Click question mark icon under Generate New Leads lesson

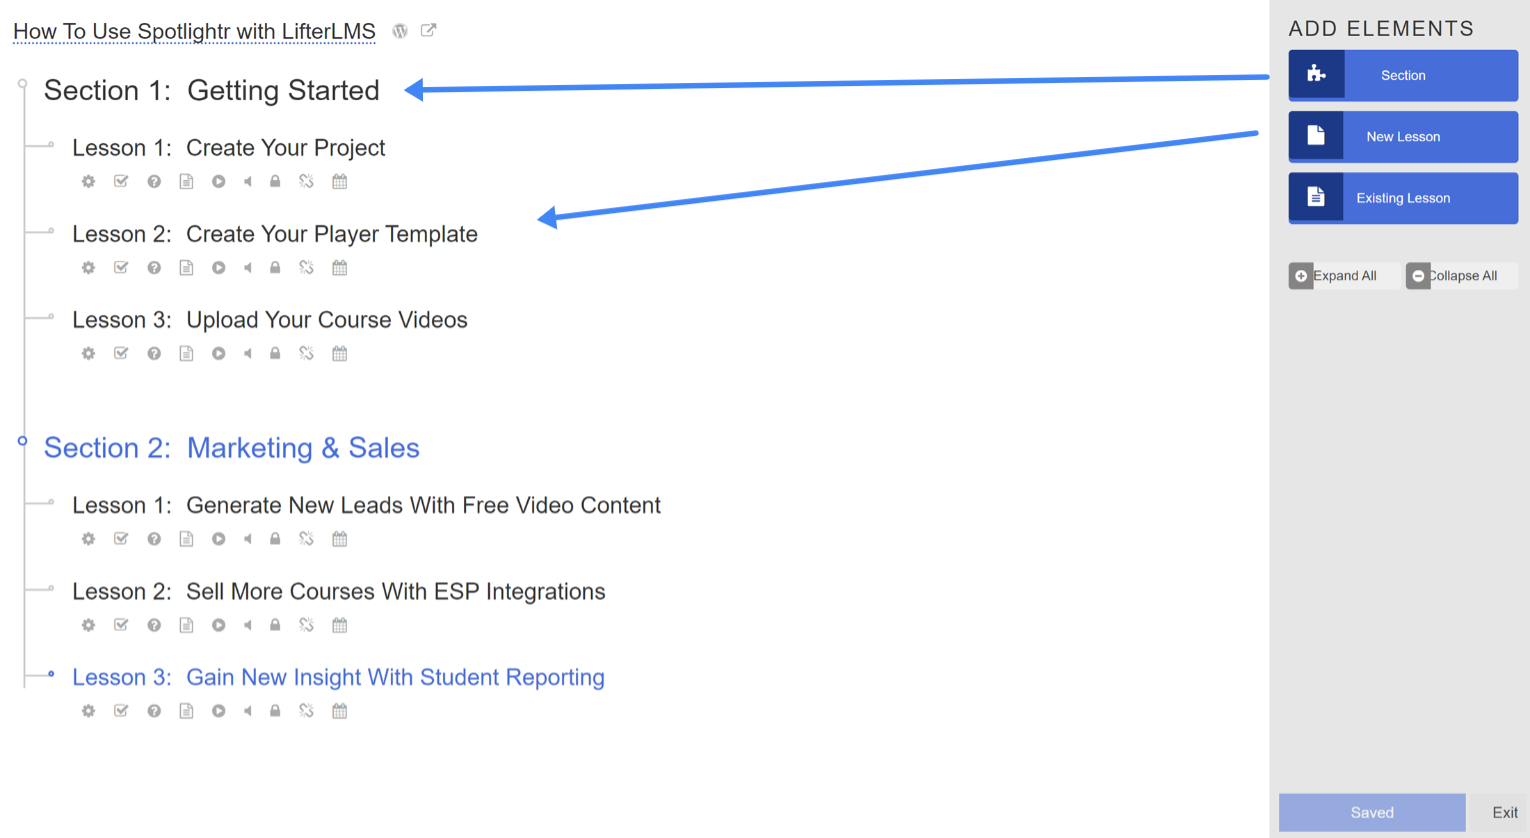coord(154,539)
